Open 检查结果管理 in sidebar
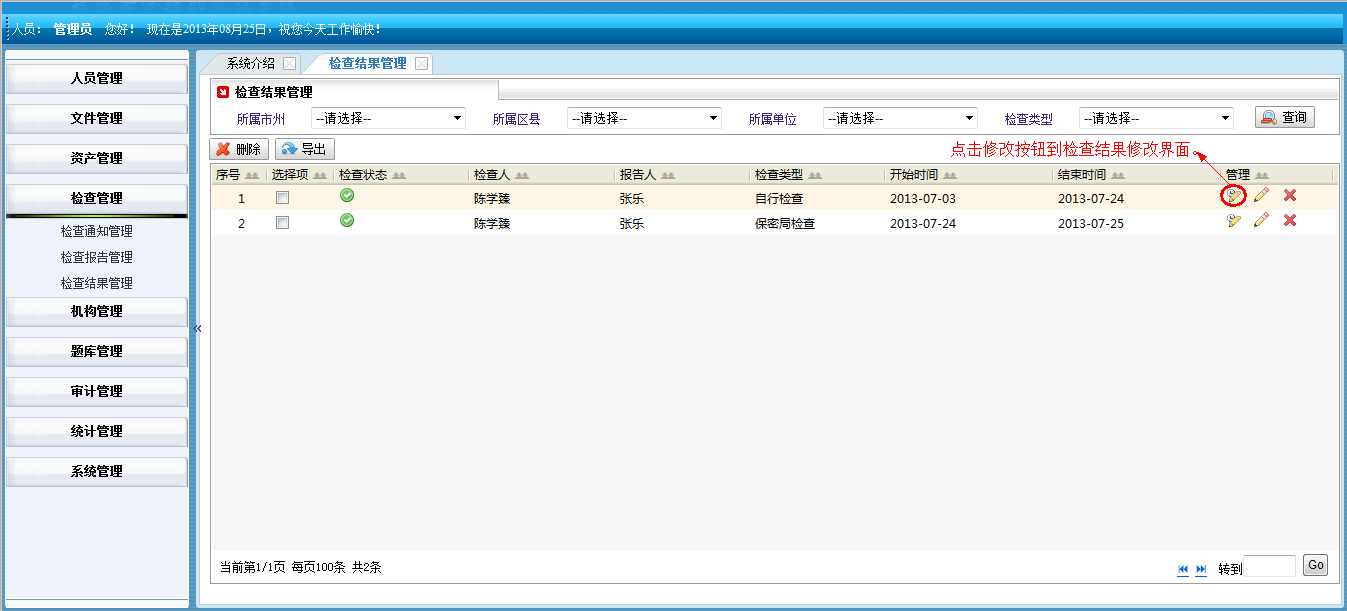Viewport: 1347px width, 611px height. [x=96, y=283]
